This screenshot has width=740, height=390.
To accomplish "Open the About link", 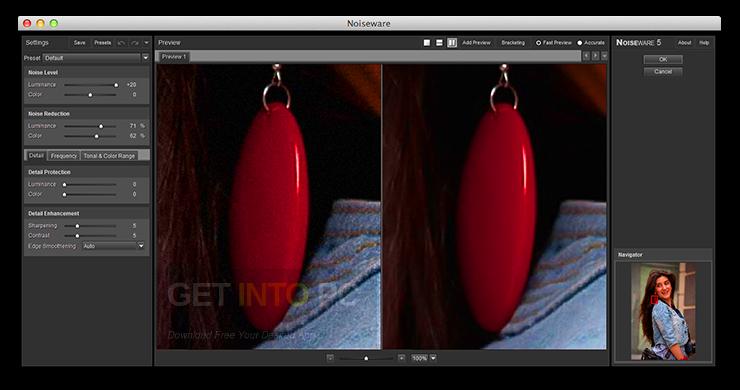I will tap(684, 43).
